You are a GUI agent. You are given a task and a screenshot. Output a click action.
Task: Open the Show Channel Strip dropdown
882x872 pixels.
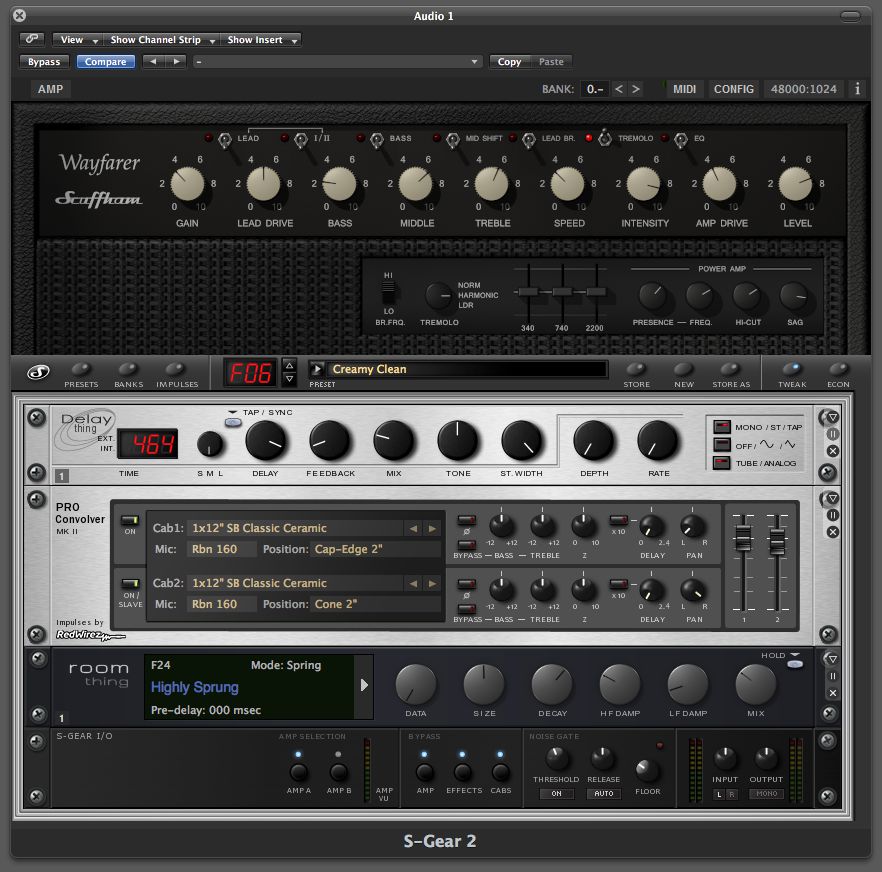pos(162,39)
